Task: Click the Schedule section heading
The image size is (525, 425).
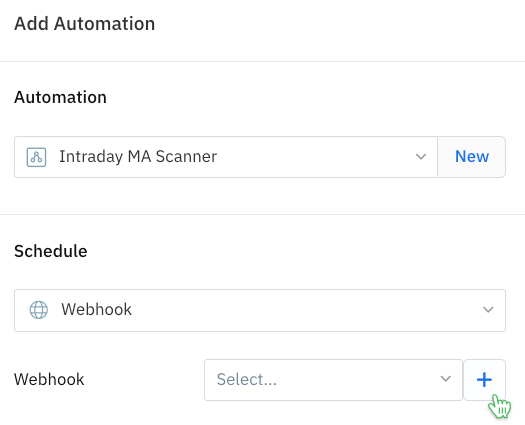Action: [x=51, y=251]
